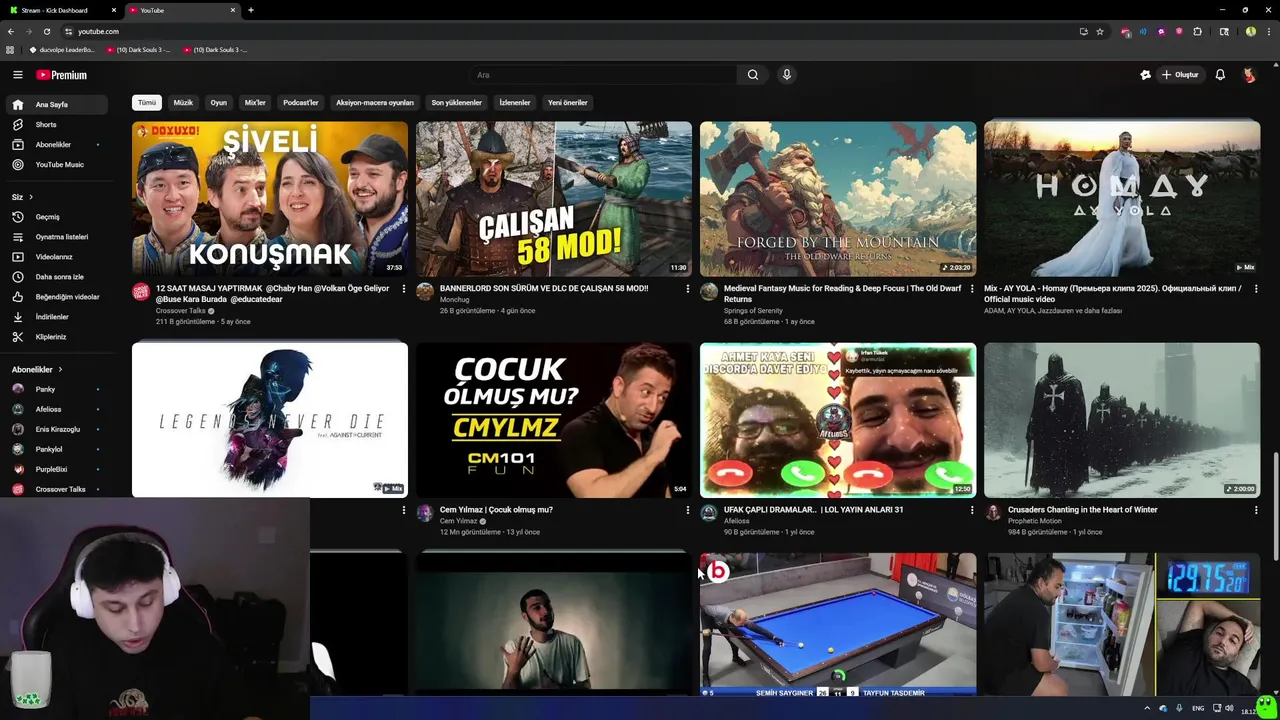Open Legends Never Die mix thumbnail
The width and height of the screenshot is (1280, 720).
coord(270,420)
